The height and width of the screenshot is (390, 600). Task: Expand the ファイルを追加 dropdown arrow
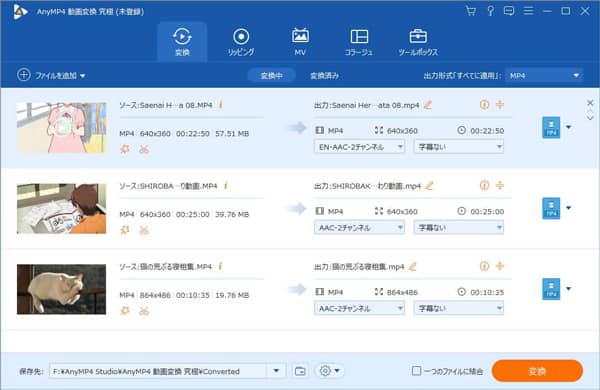[x=83, y=76]
